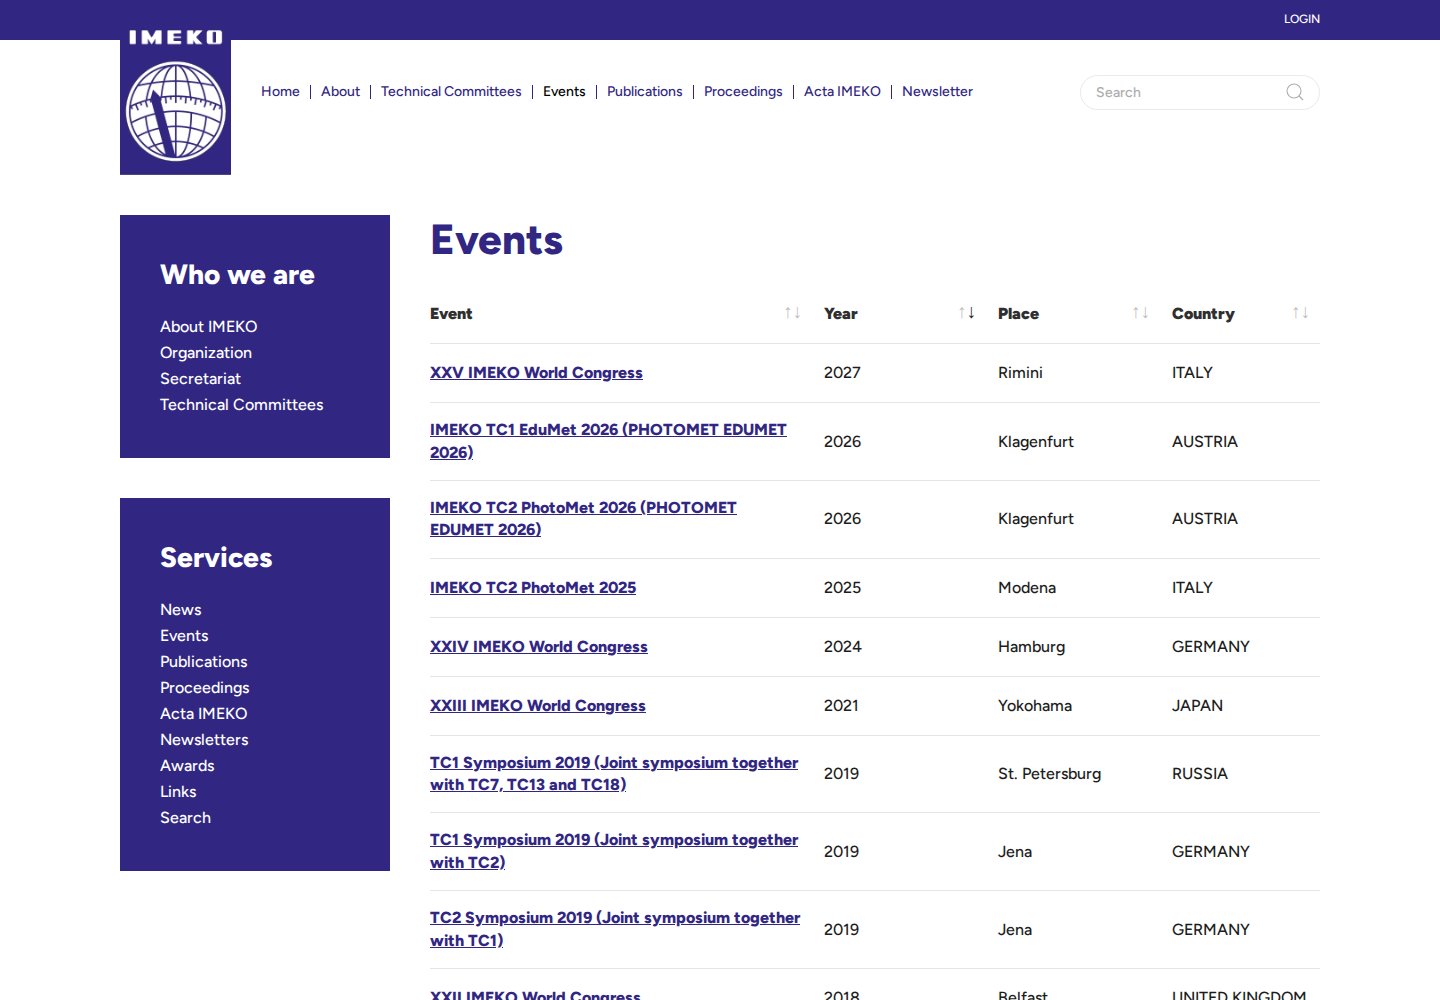
Task: Click the search magnifier icon
Action: [1295, 92]
